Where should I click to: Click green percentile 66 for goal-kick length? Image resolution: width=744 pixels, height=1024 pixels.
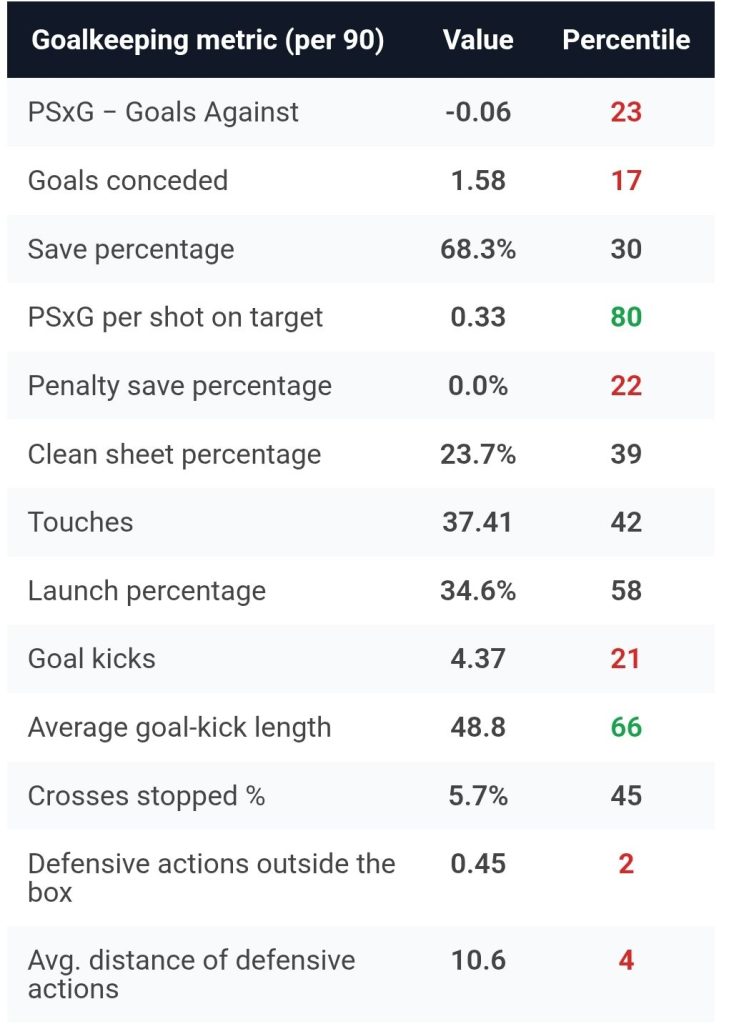tap(626, 727)
